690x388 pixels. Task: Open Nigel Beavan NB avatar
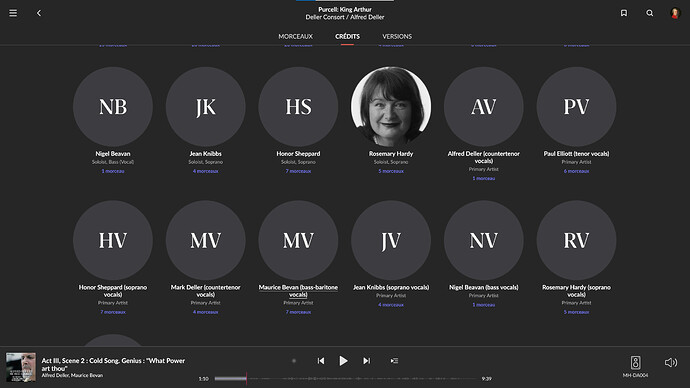click(113, 106)
